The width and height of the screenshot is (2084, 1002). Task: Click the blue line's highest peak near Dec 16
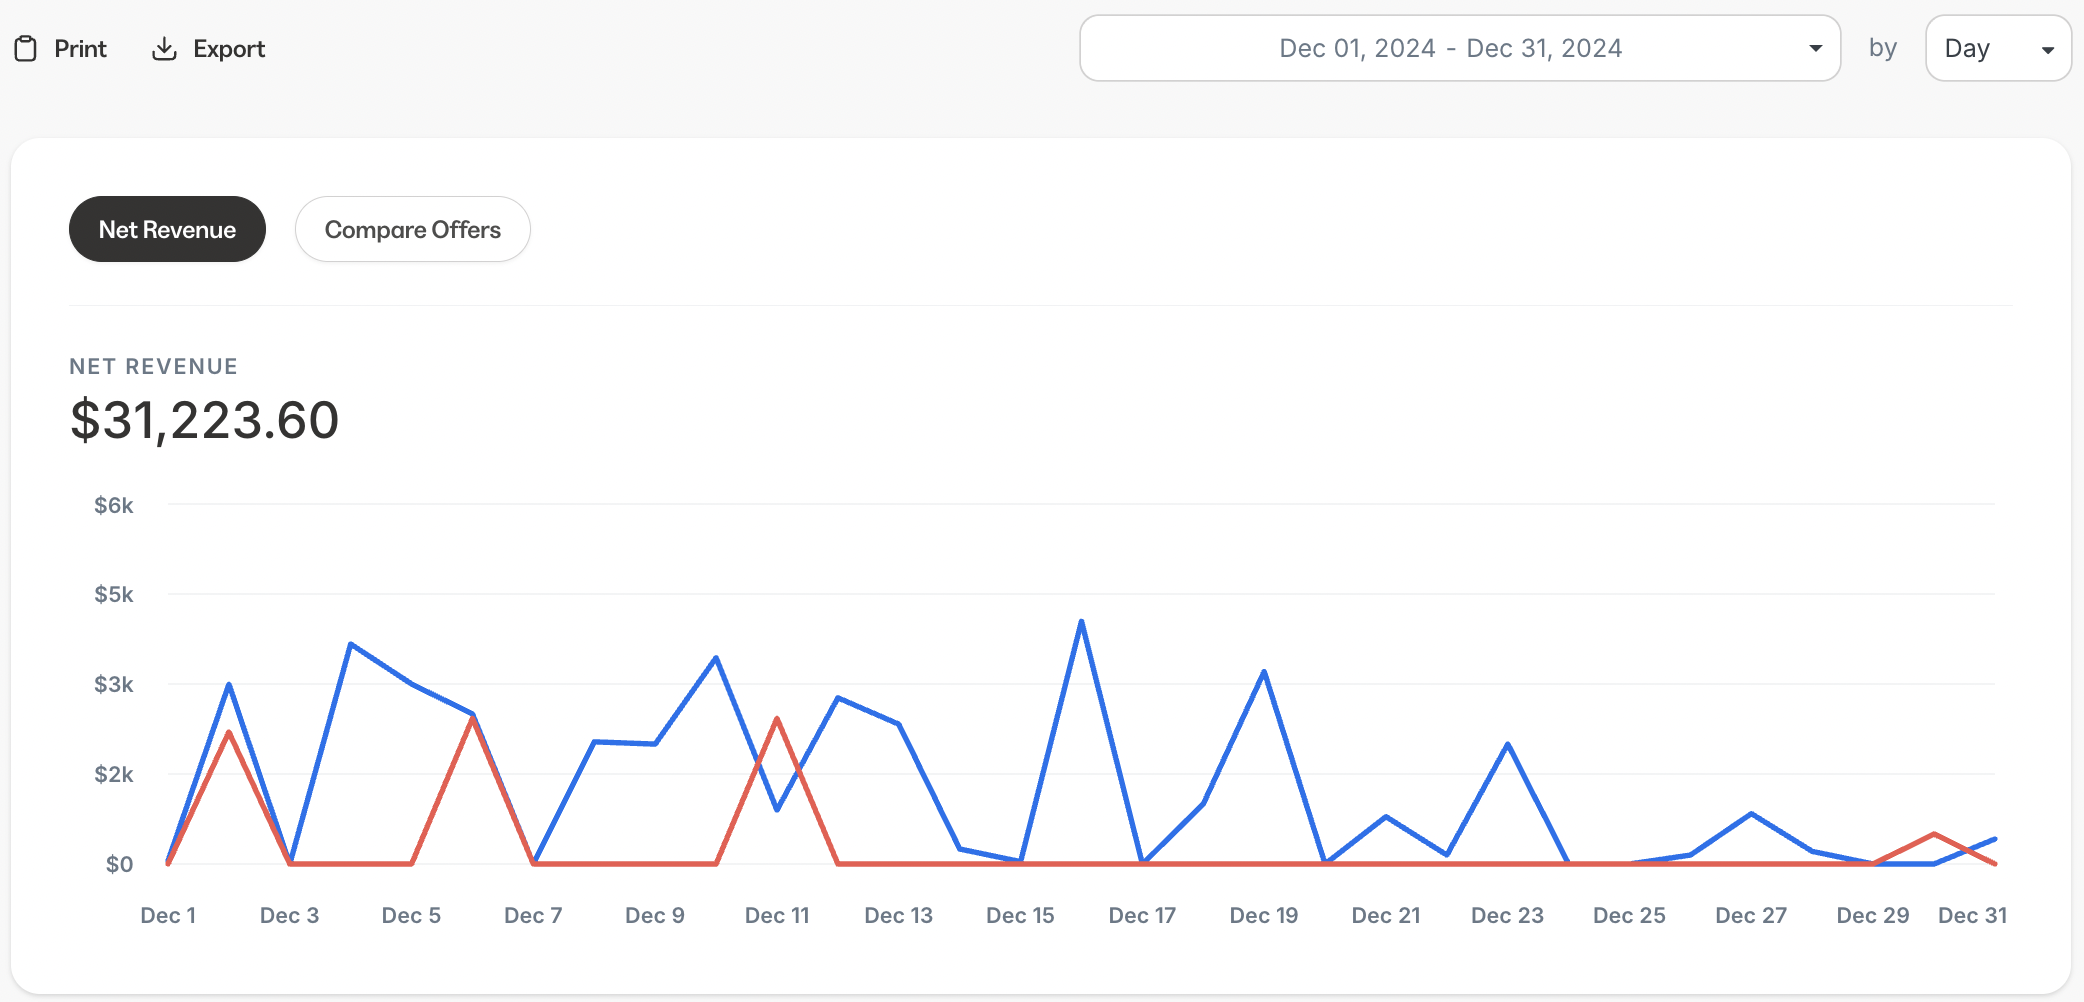[x=1081, y=622]
